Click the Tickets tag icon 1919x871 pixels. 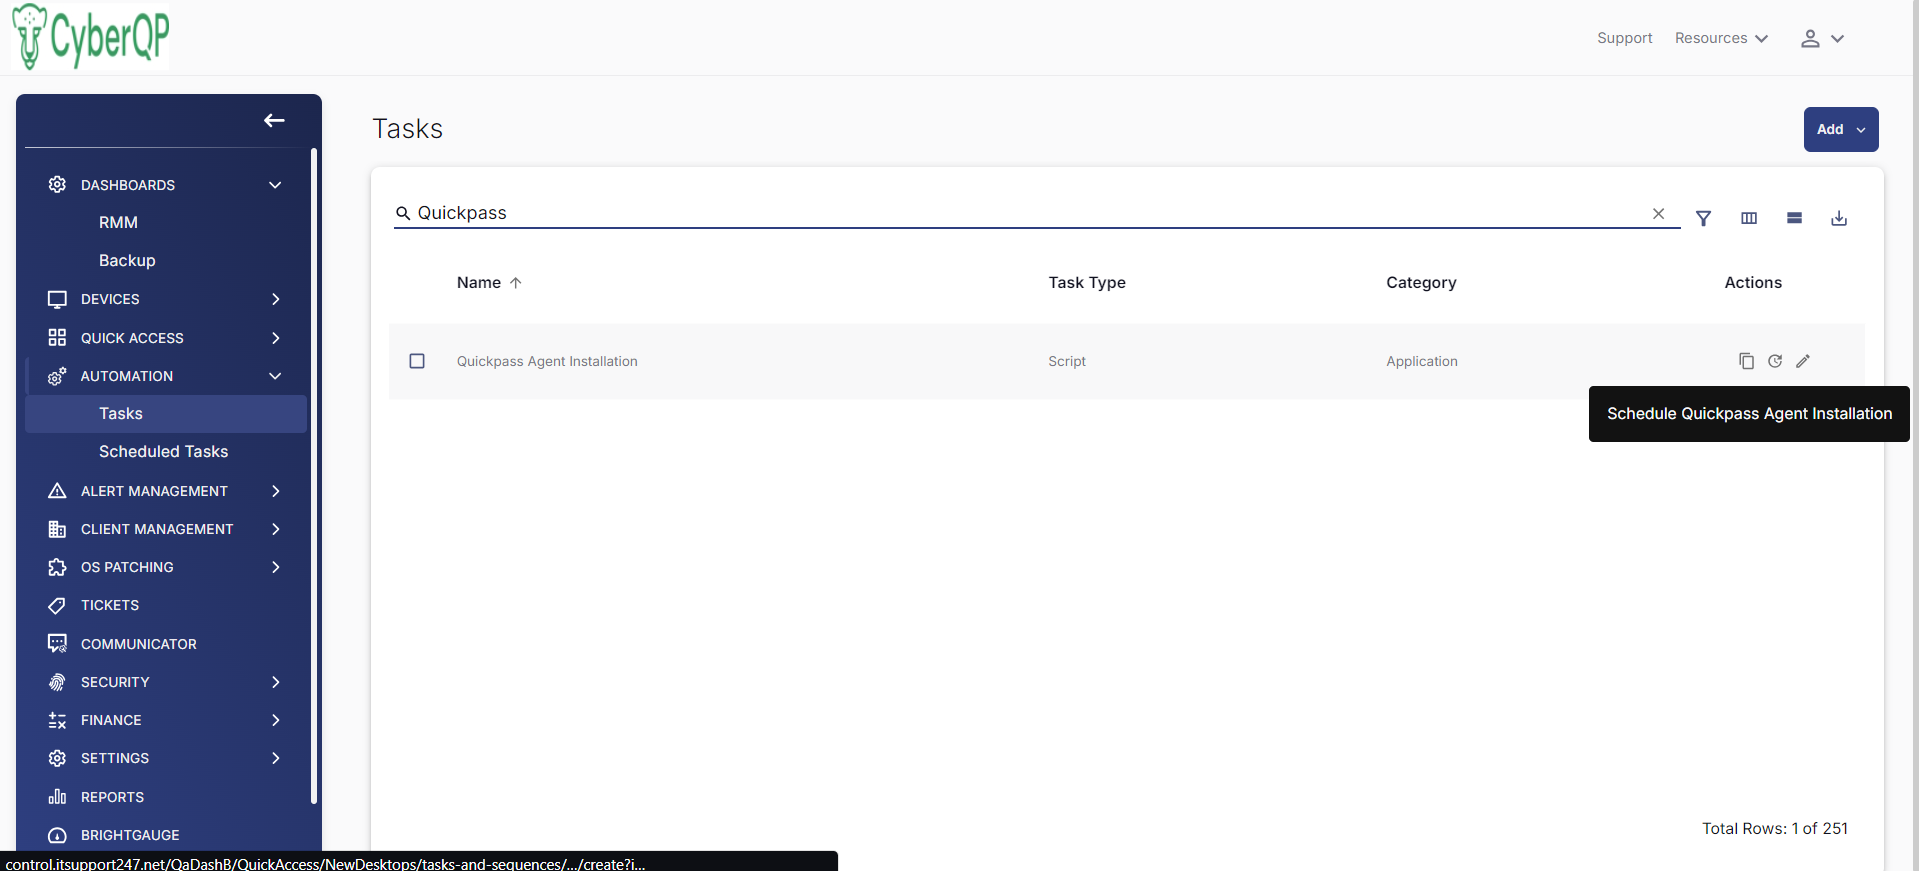57,605
